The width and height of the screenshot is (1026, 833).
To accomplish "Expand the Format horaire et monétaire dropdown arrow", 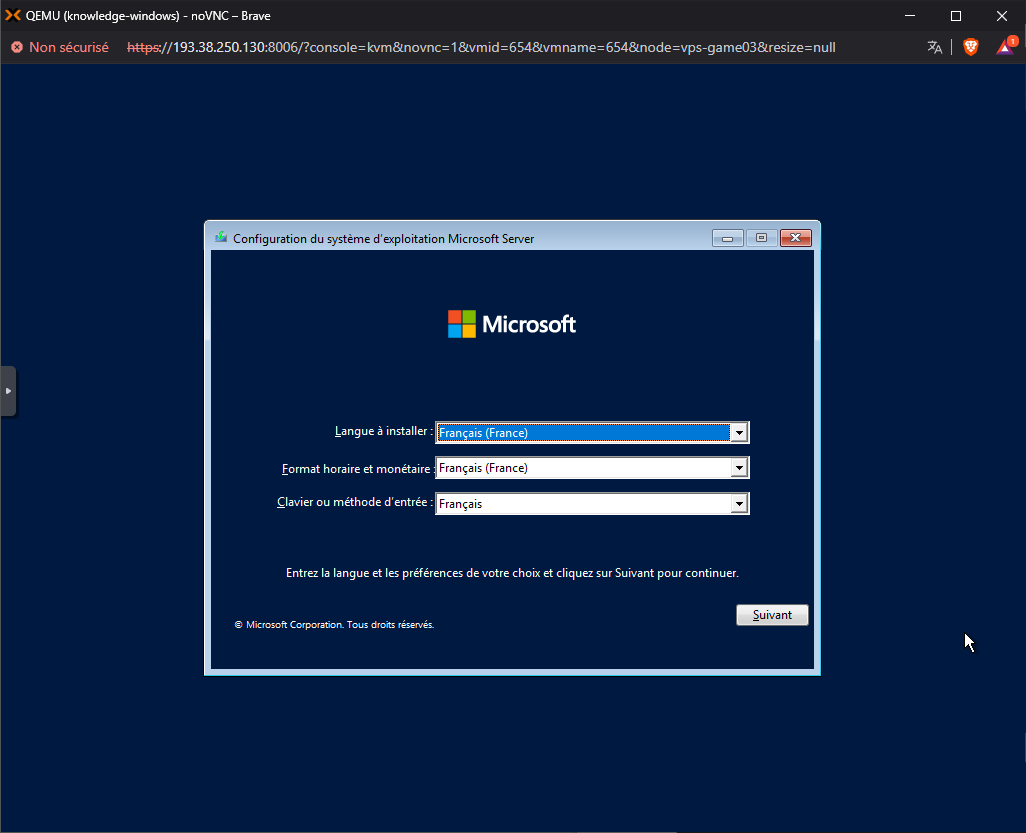I will point(739,468).
